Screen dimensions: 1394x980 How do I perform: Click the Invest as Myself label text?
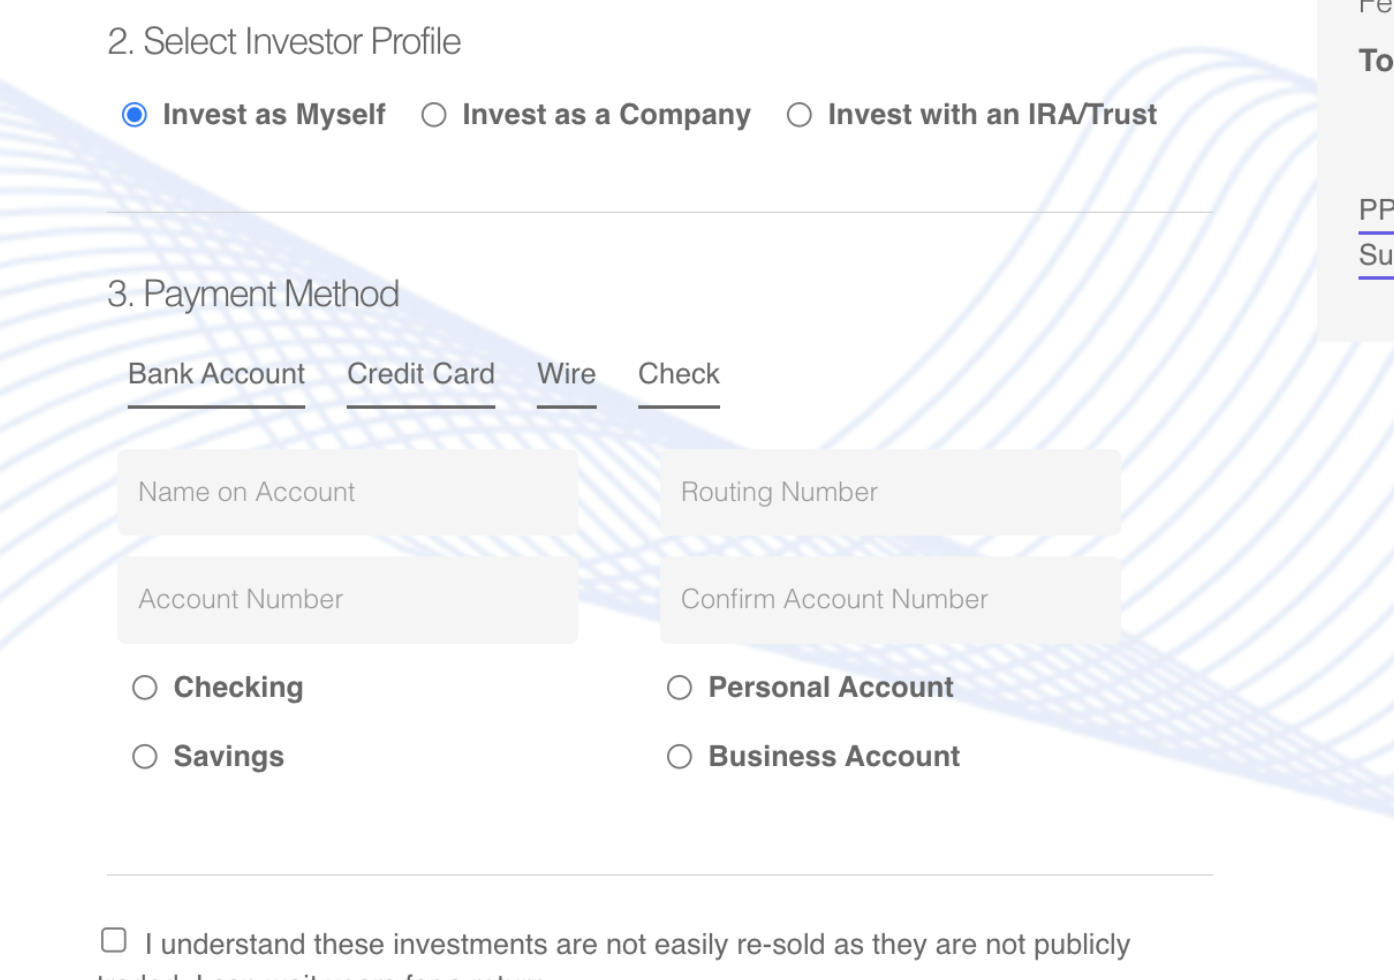tap(274, 115)
